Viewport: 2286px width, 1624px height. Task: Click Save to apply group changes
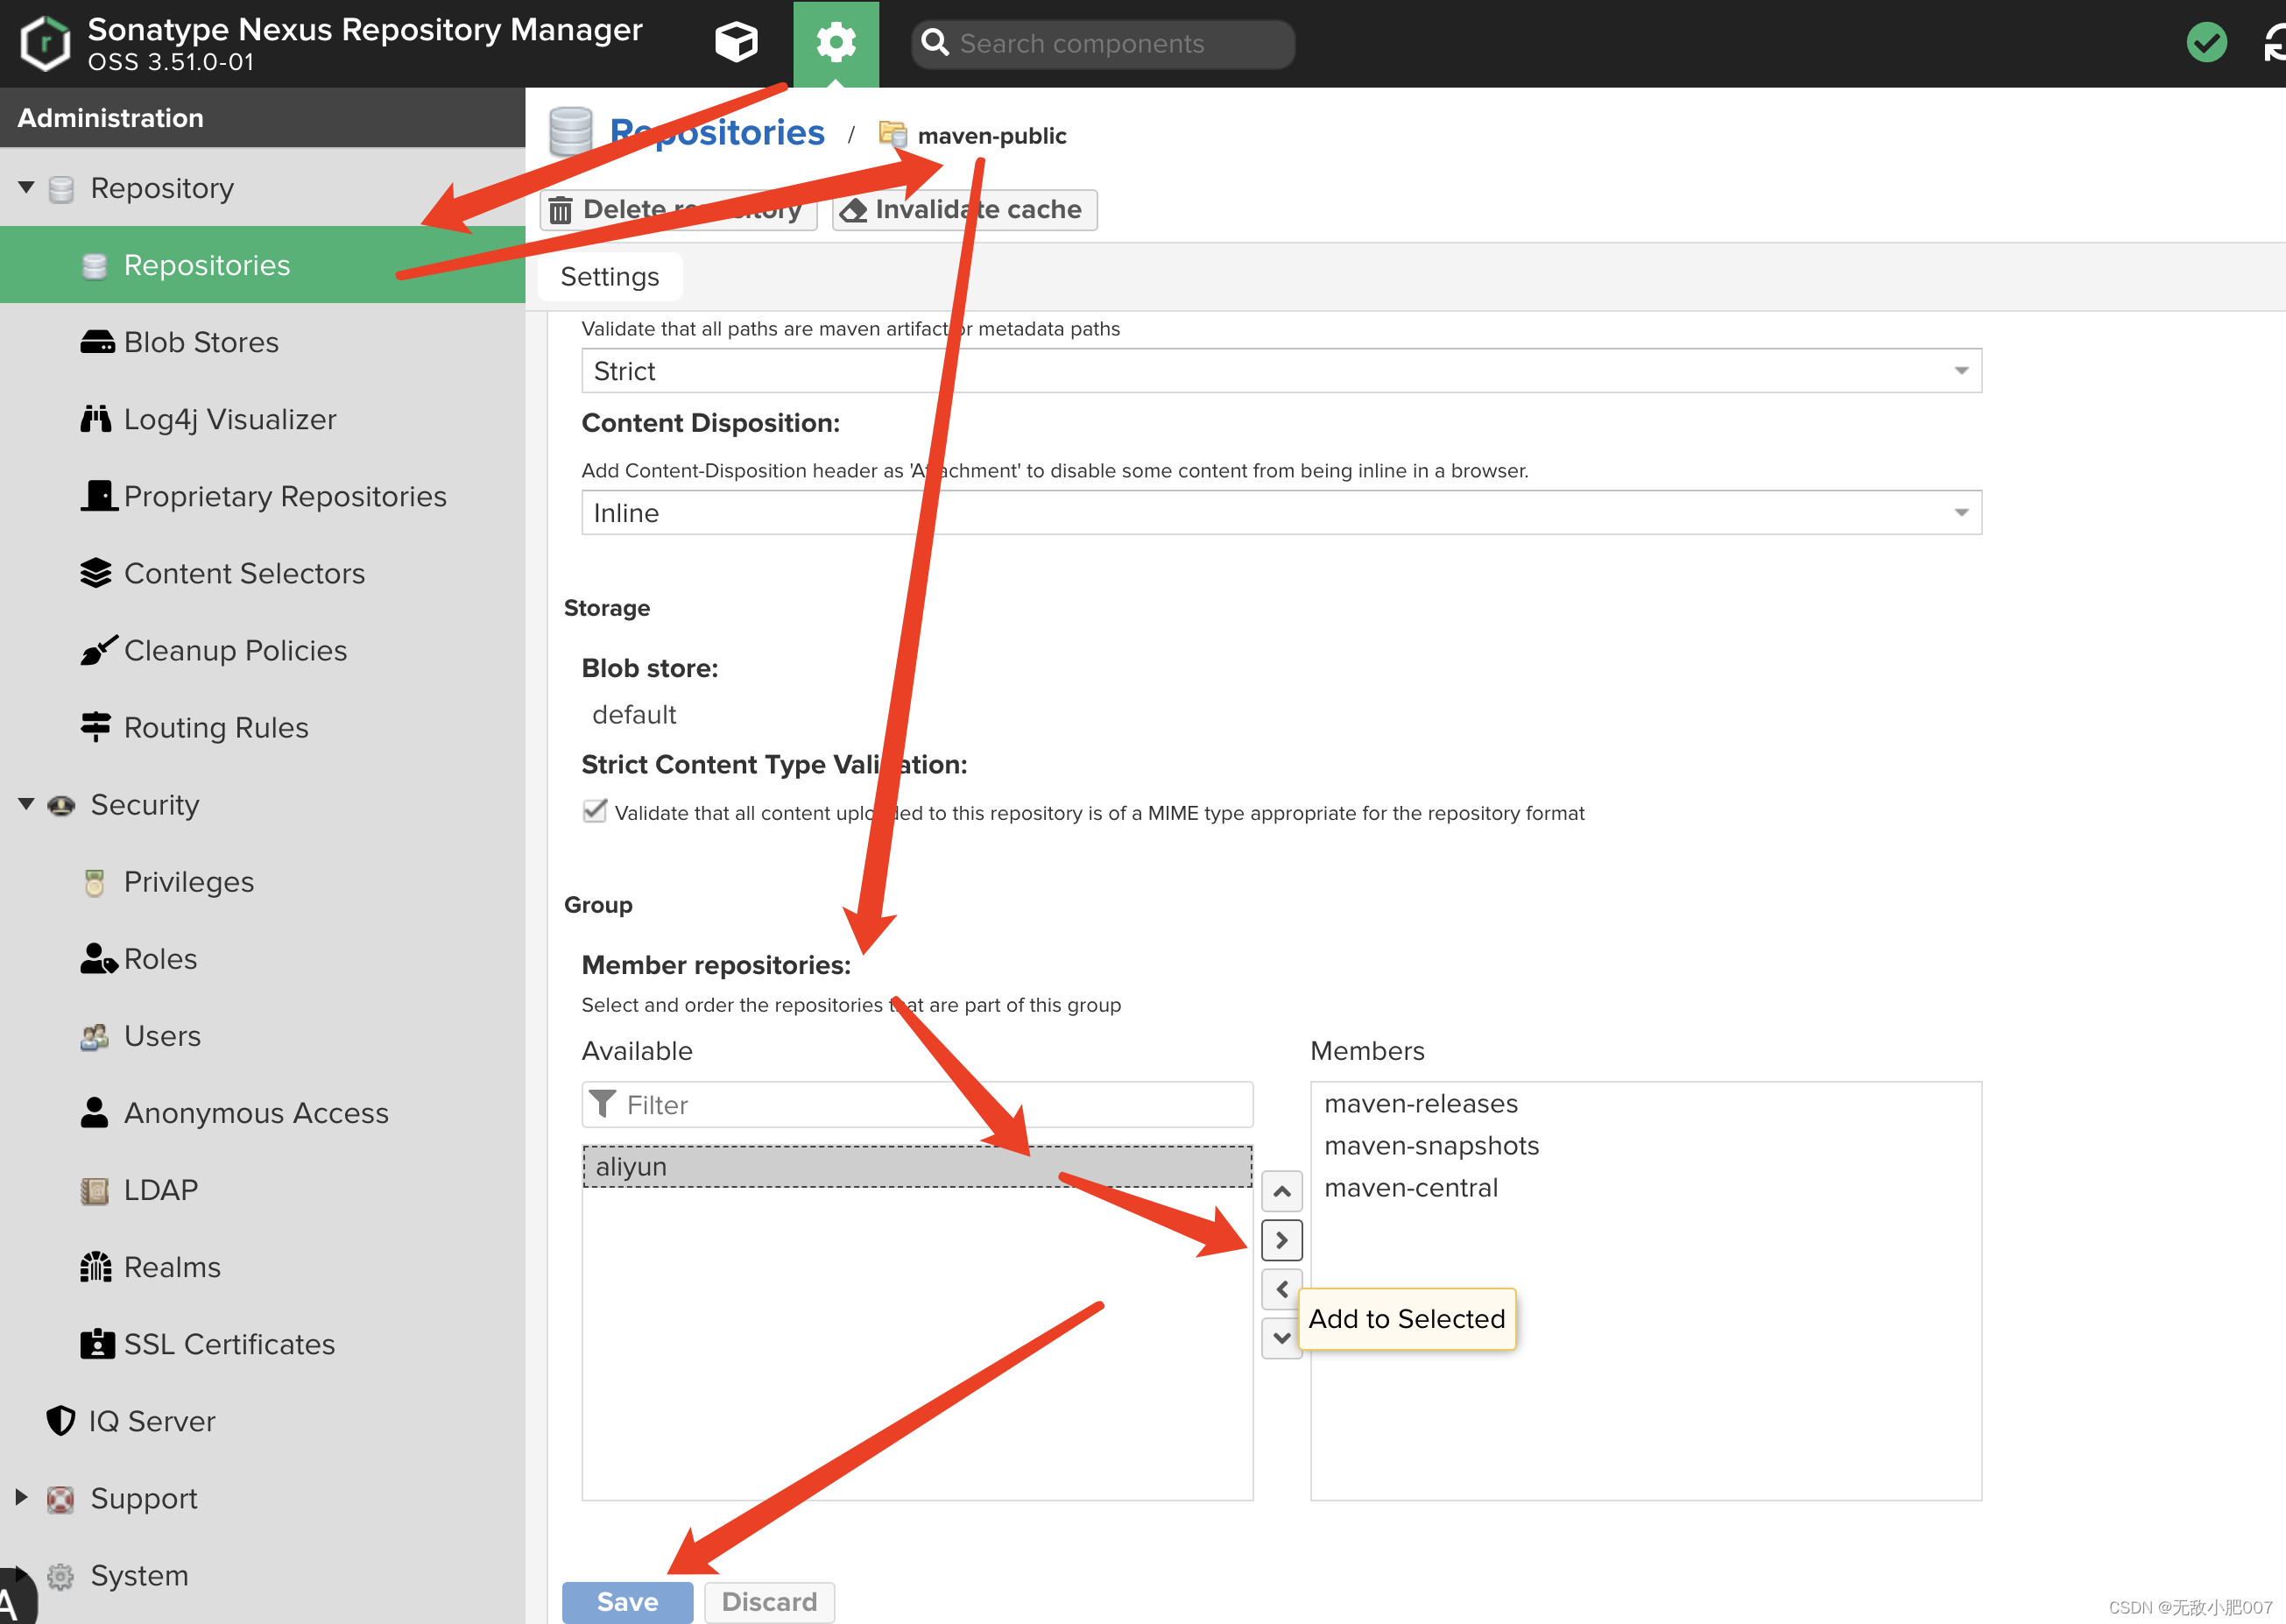(x=627, y=1601)
